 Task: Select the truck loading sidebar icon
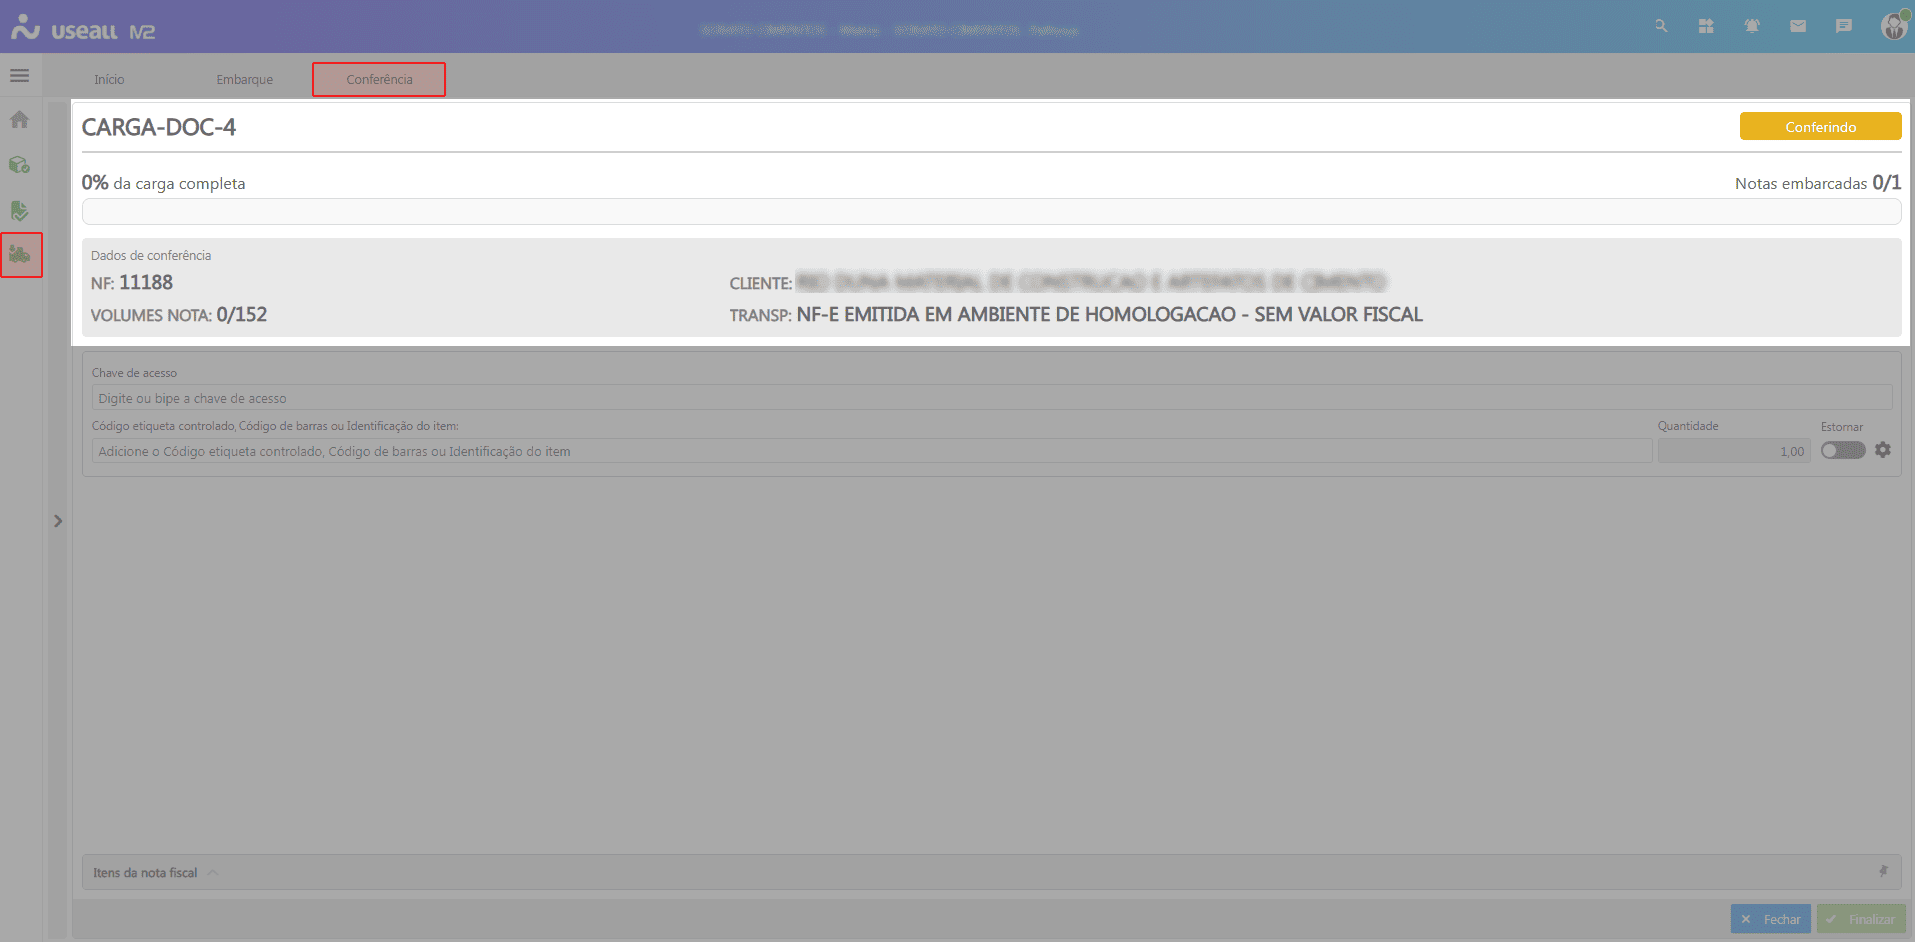tap(20, 255)
